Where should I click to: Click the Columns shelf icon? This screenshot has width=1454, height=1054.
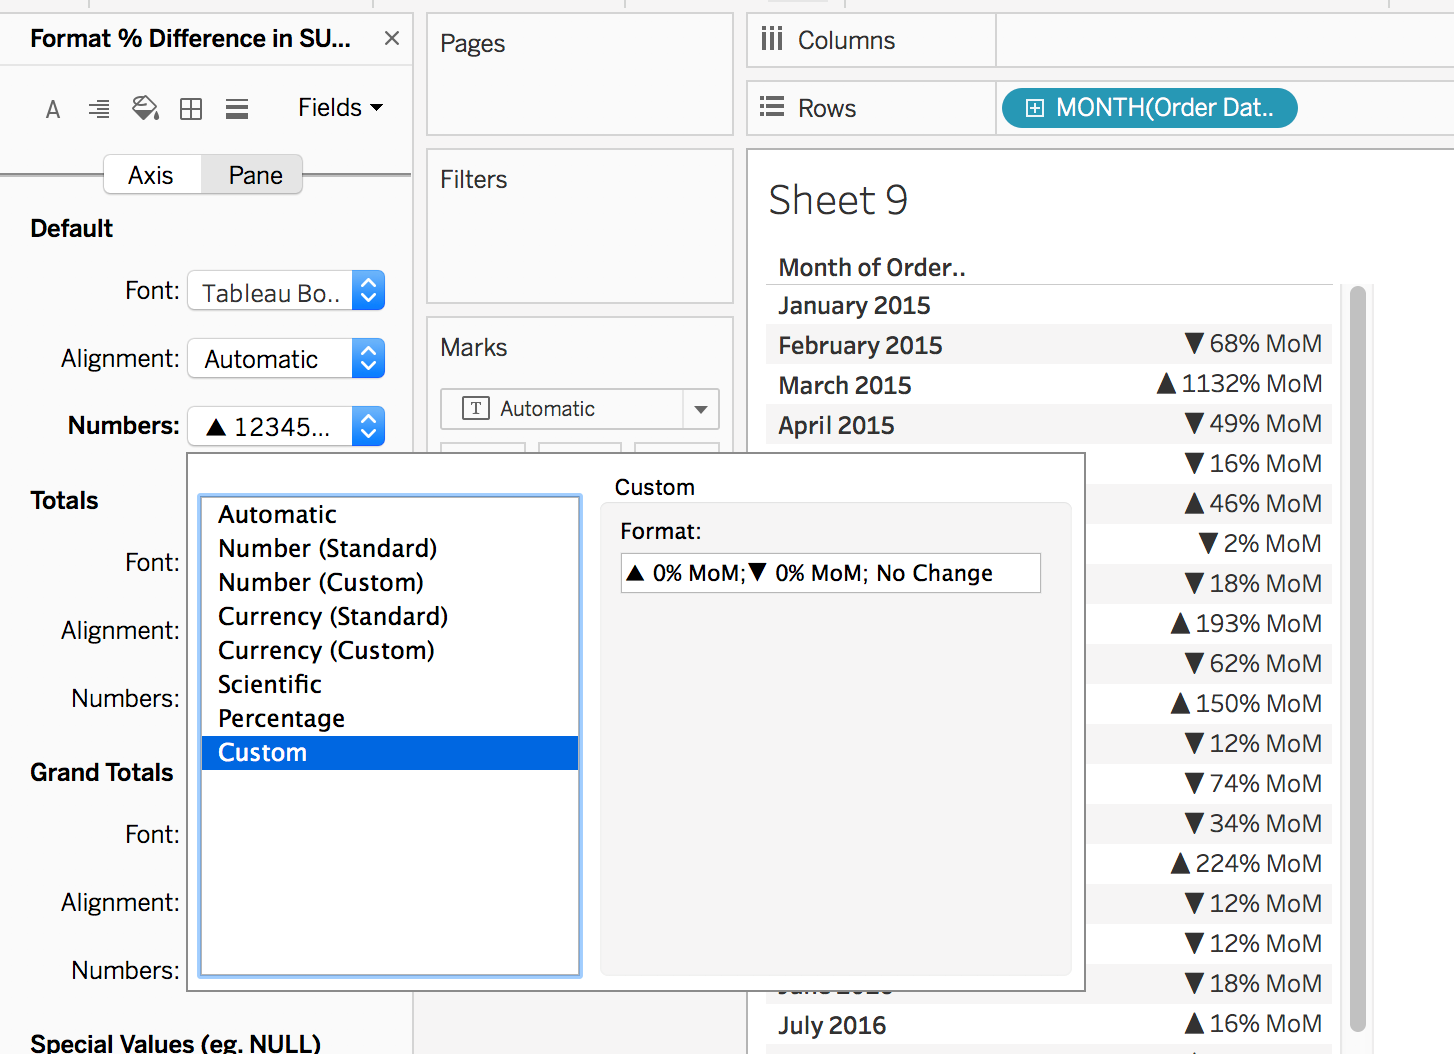[771, 40]
